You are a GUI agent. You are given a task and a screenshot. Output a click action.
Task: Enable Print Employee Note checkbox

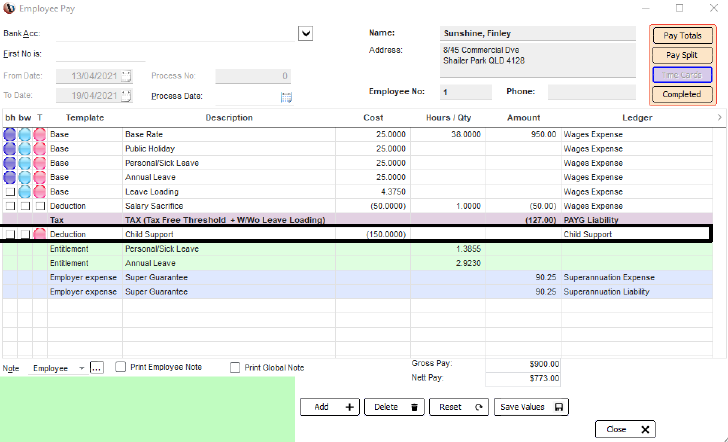point(121,367)
